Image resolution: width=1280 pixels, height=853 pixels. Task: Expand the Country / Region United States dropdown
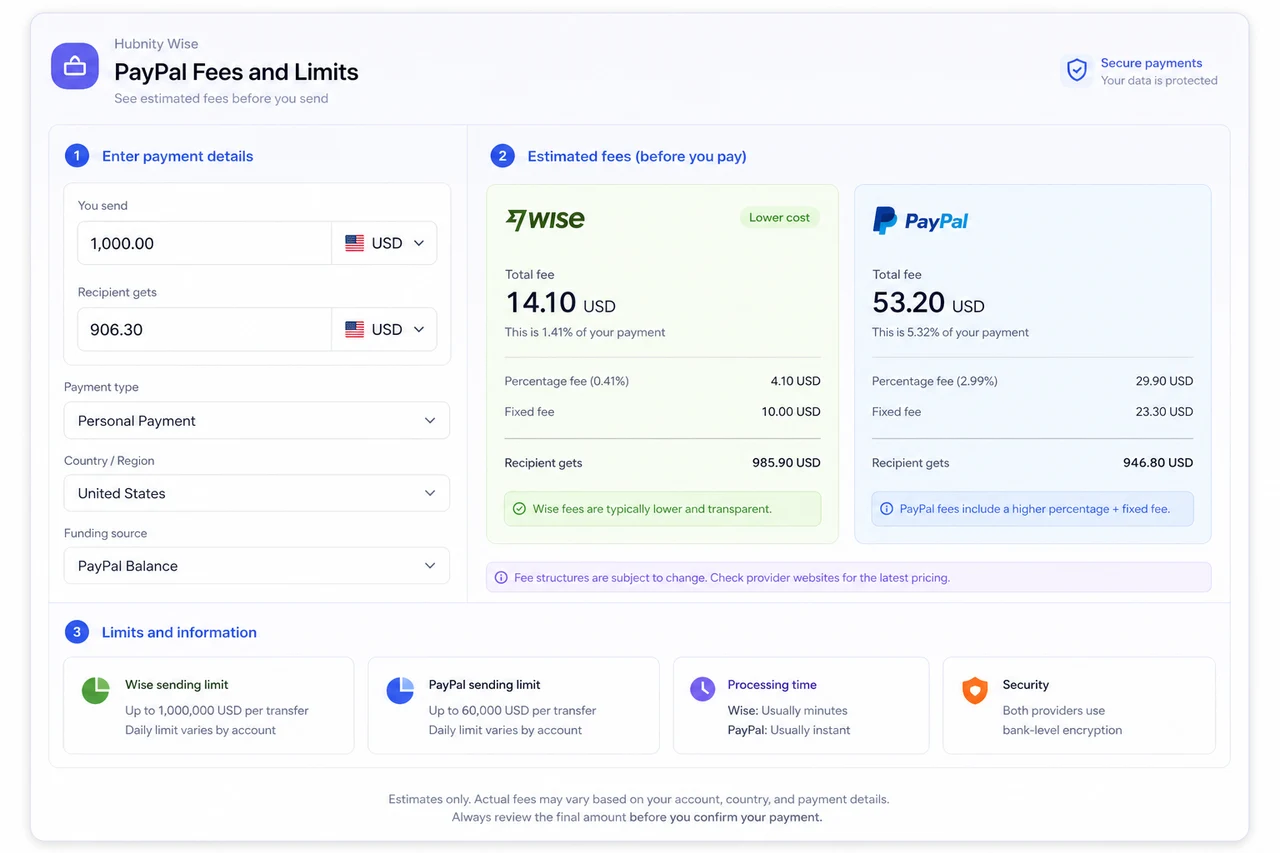(x=257, y=493)
